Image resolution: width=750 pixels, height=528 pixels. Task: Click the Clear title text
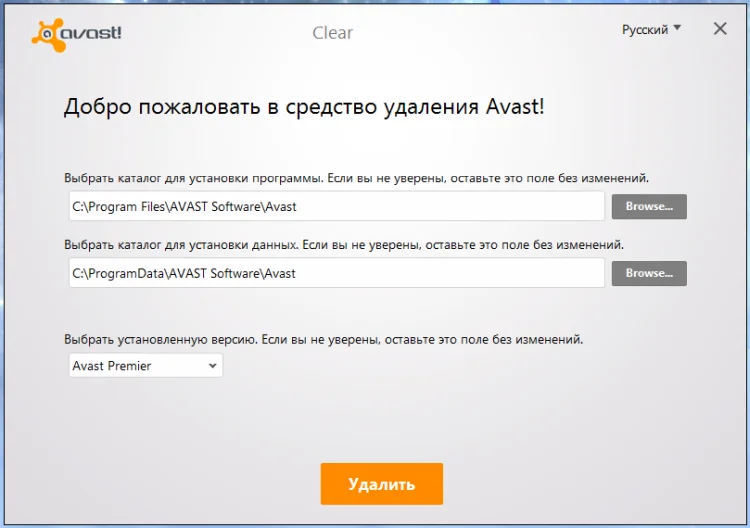[x=332, y=33]
